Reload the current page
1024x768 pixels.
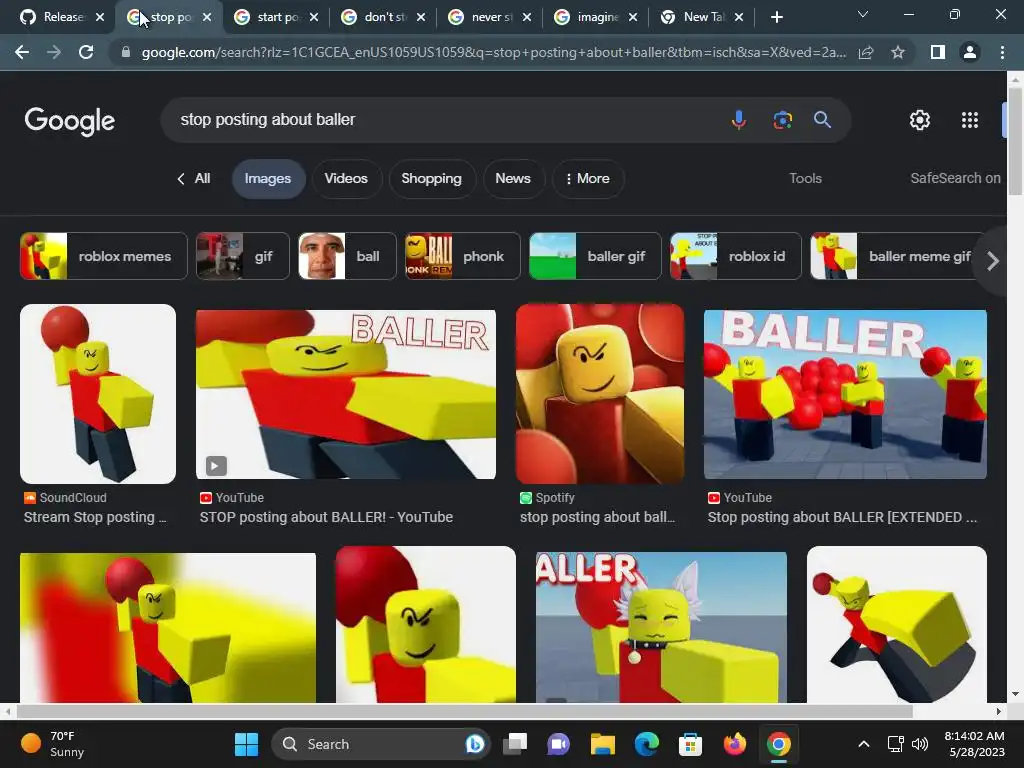click(86, 52)
